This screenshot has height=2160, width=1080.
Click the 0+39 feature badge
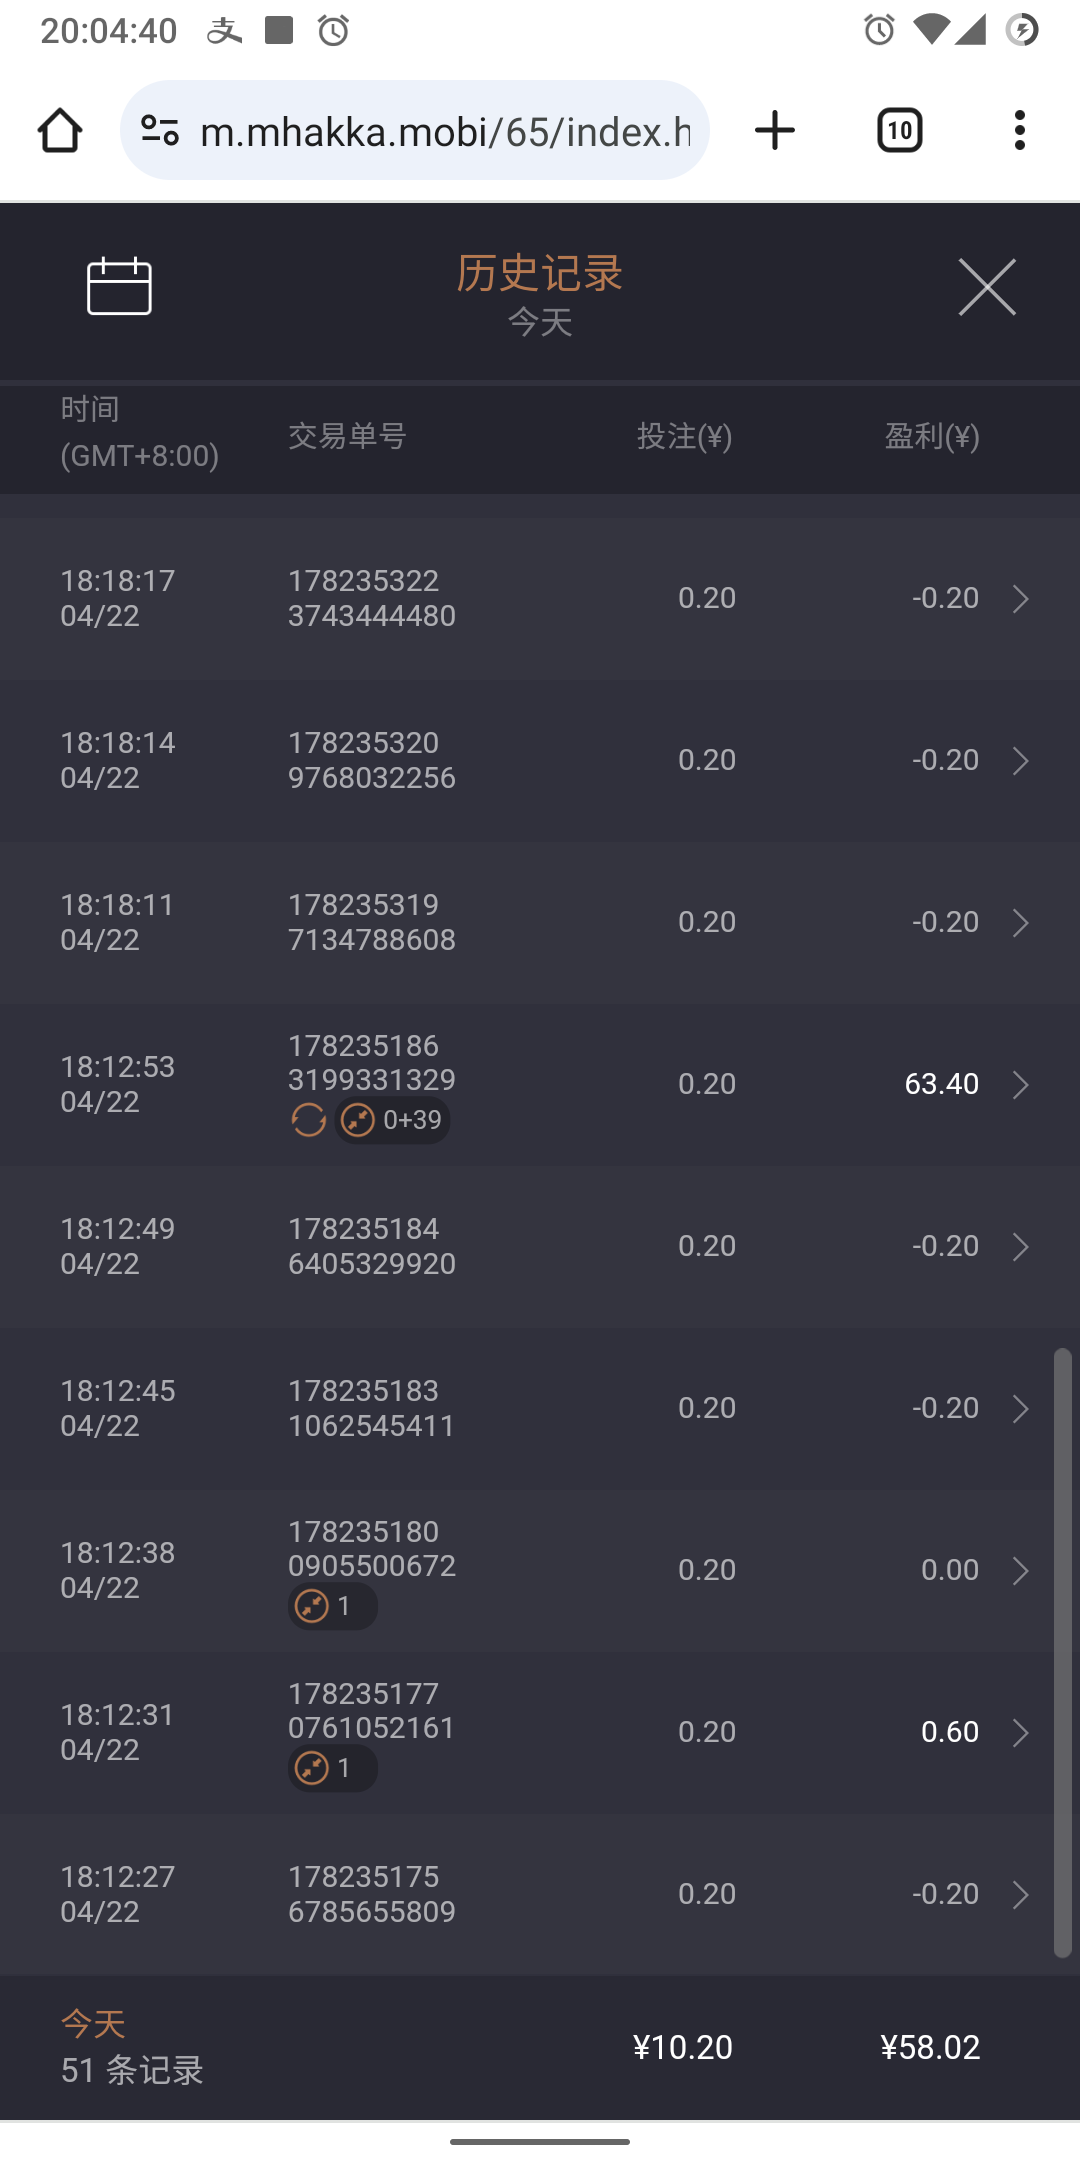click(x=393, y=1120)
